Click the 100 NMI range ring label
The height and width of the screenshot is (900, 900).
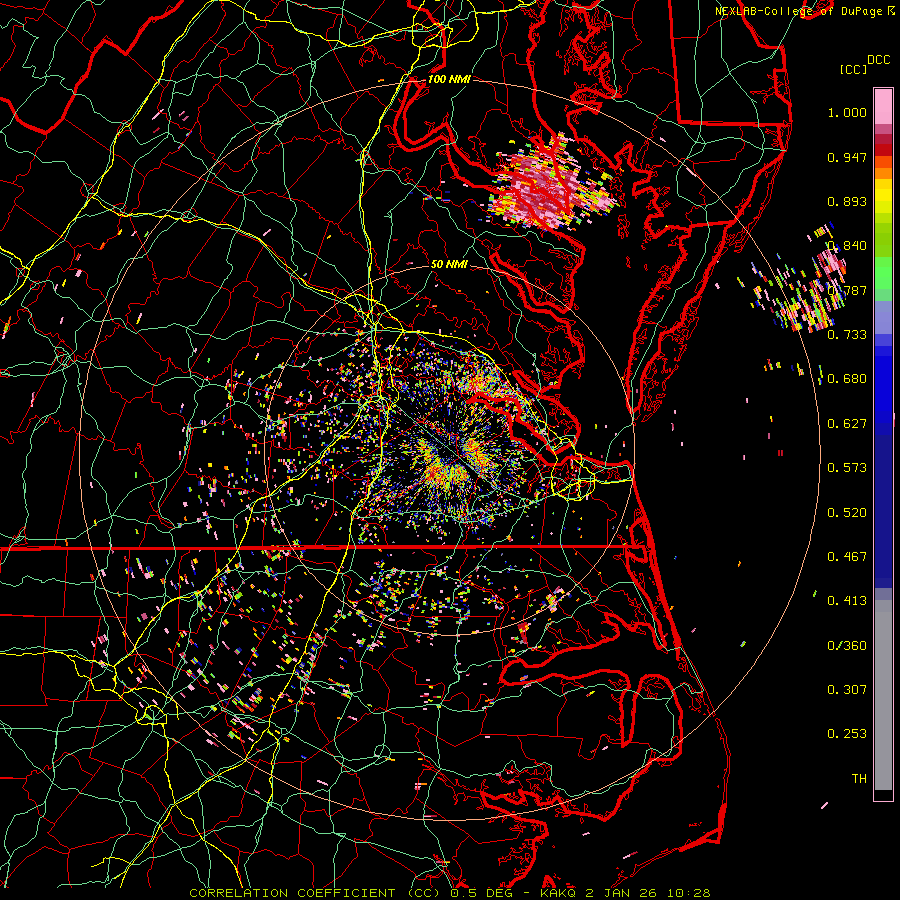click(449, 79)
